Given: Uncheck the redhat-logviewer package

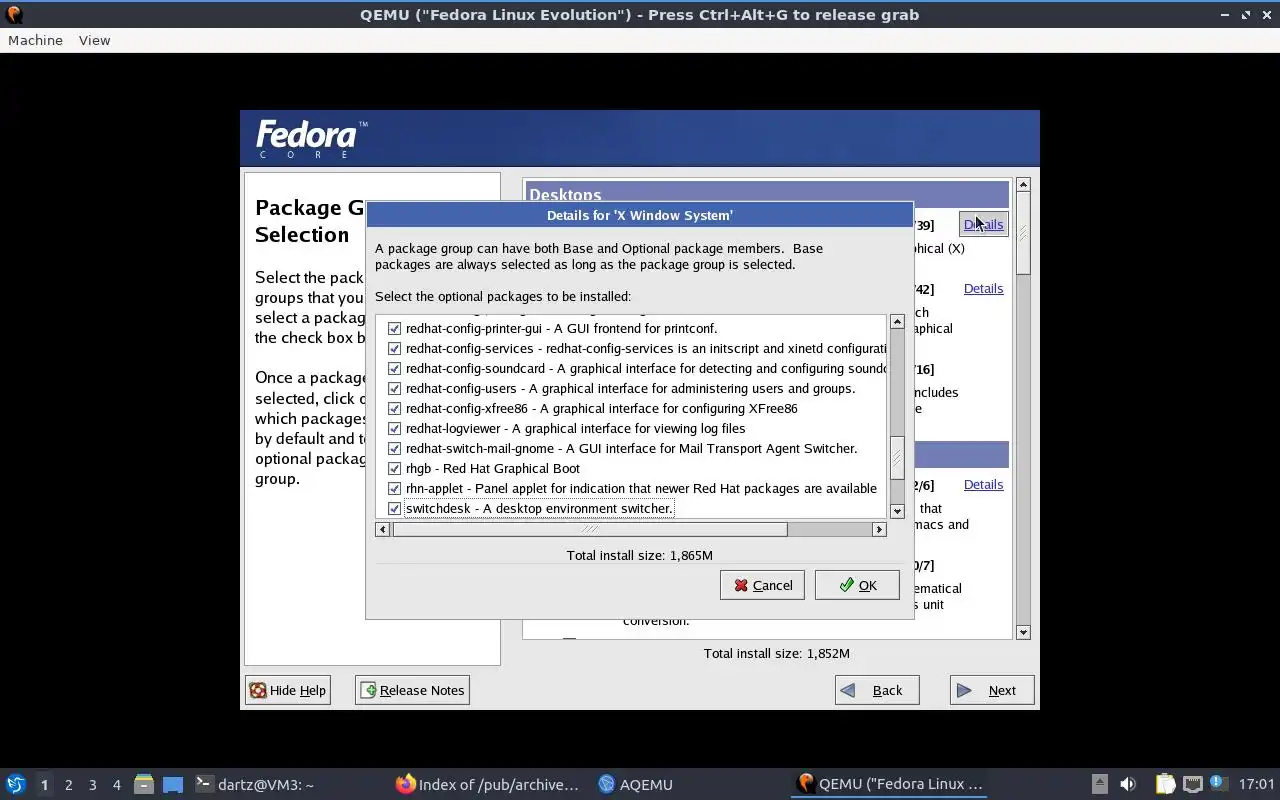Looking at the screenshot, I should tap(394, 428).
